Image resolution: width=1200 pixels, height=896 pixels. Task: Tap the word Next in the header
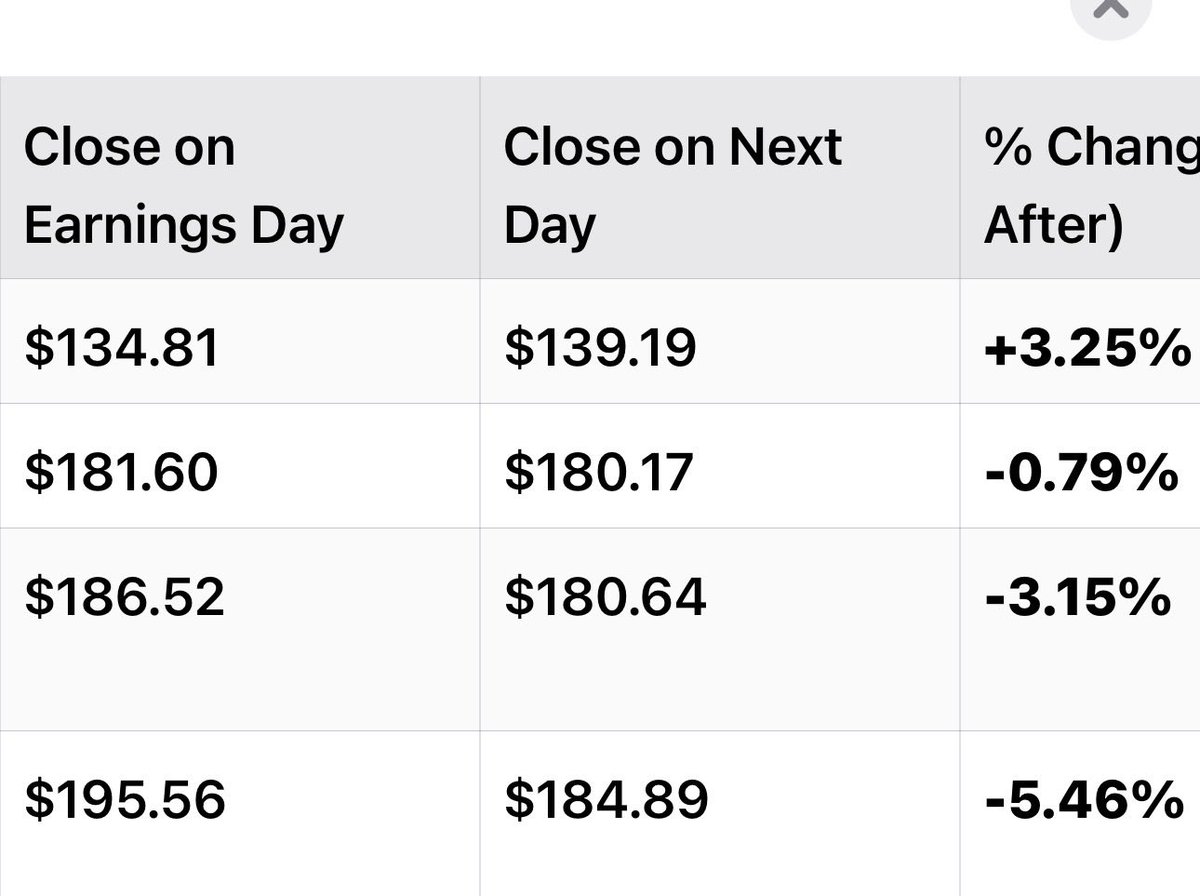pyautogui.click(x=785, y=148)
